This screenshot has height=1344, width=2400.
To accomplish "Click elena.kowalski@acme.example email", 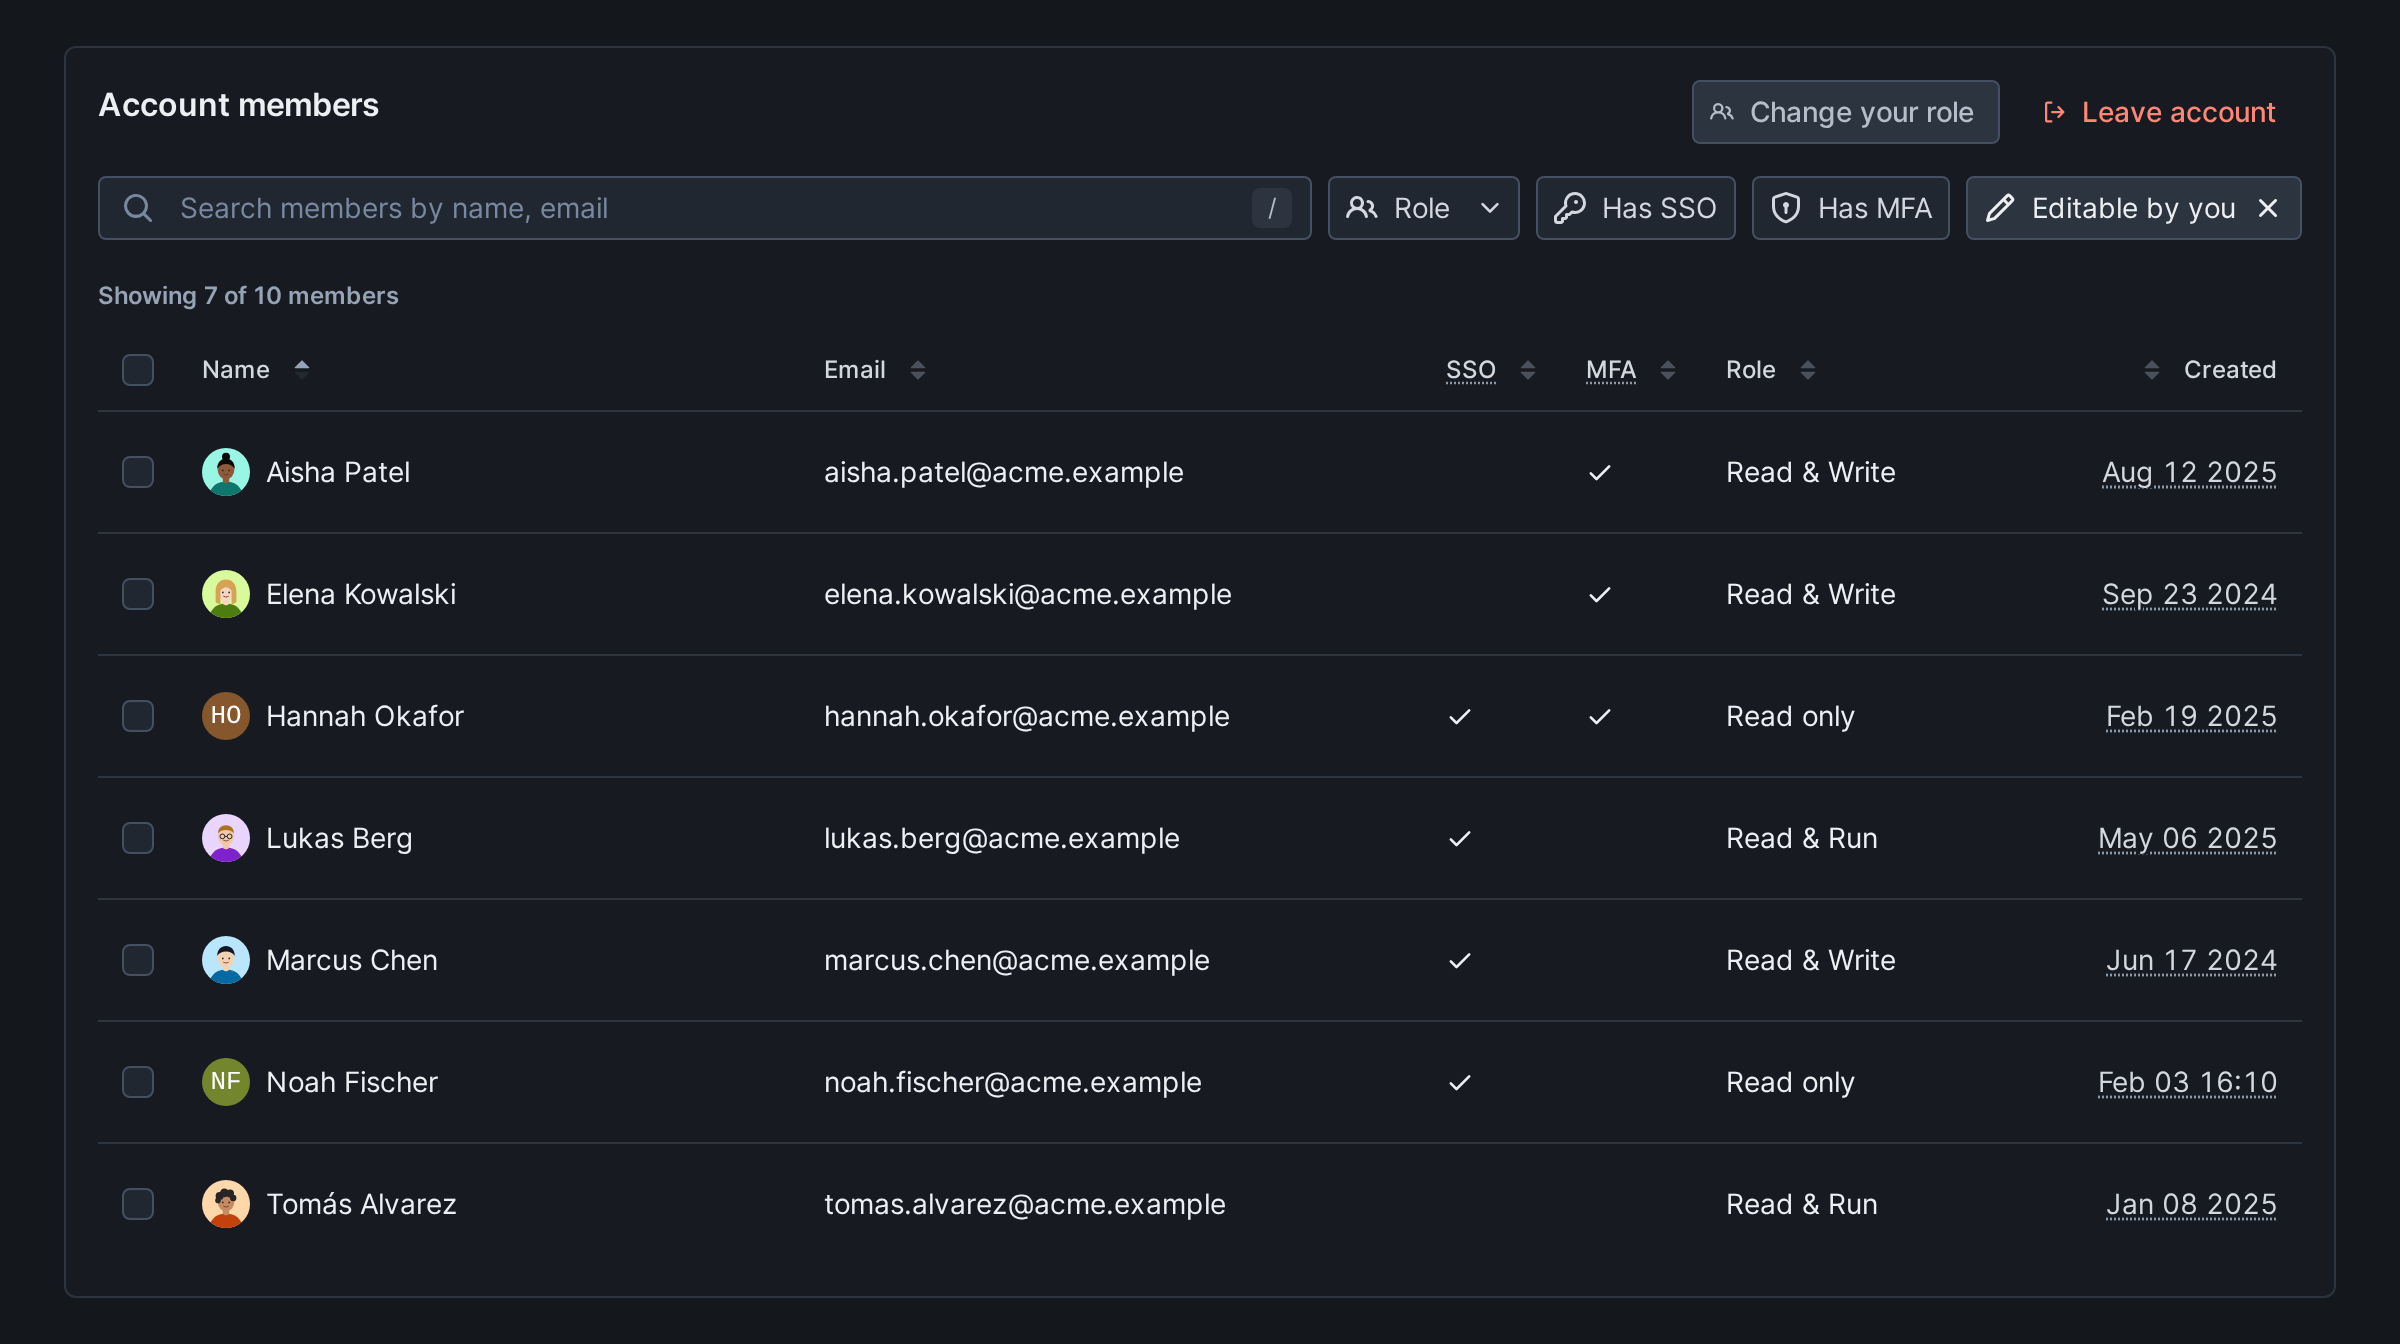I will (1028, 594).
